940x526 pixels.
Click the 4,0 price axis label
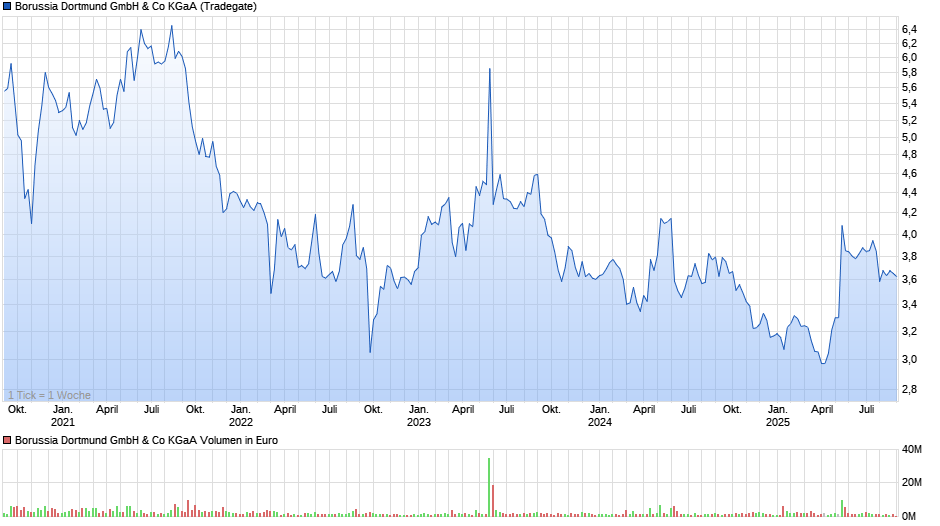(x=909, y=235)
